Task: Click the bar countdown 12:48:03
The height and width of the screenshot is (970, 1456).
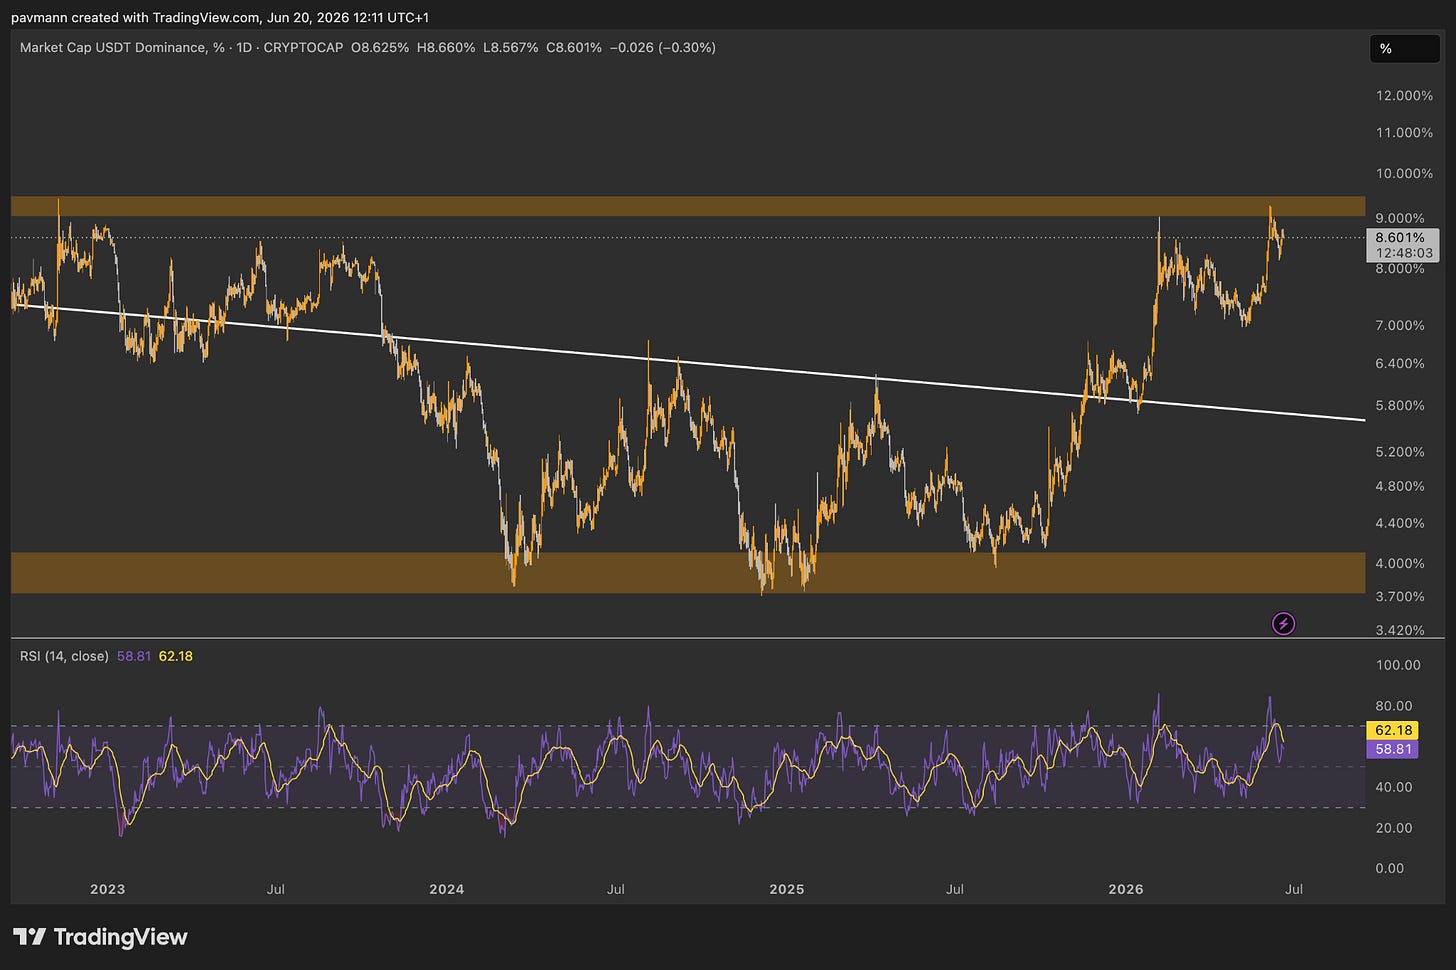Action: [1403, 254]
